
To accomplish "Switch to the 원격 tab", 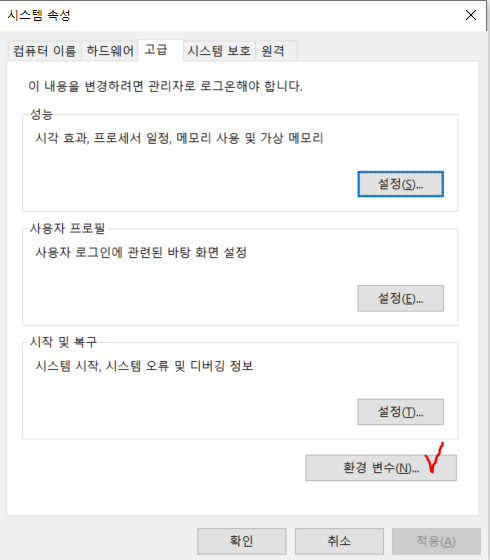I will [276, 51].
